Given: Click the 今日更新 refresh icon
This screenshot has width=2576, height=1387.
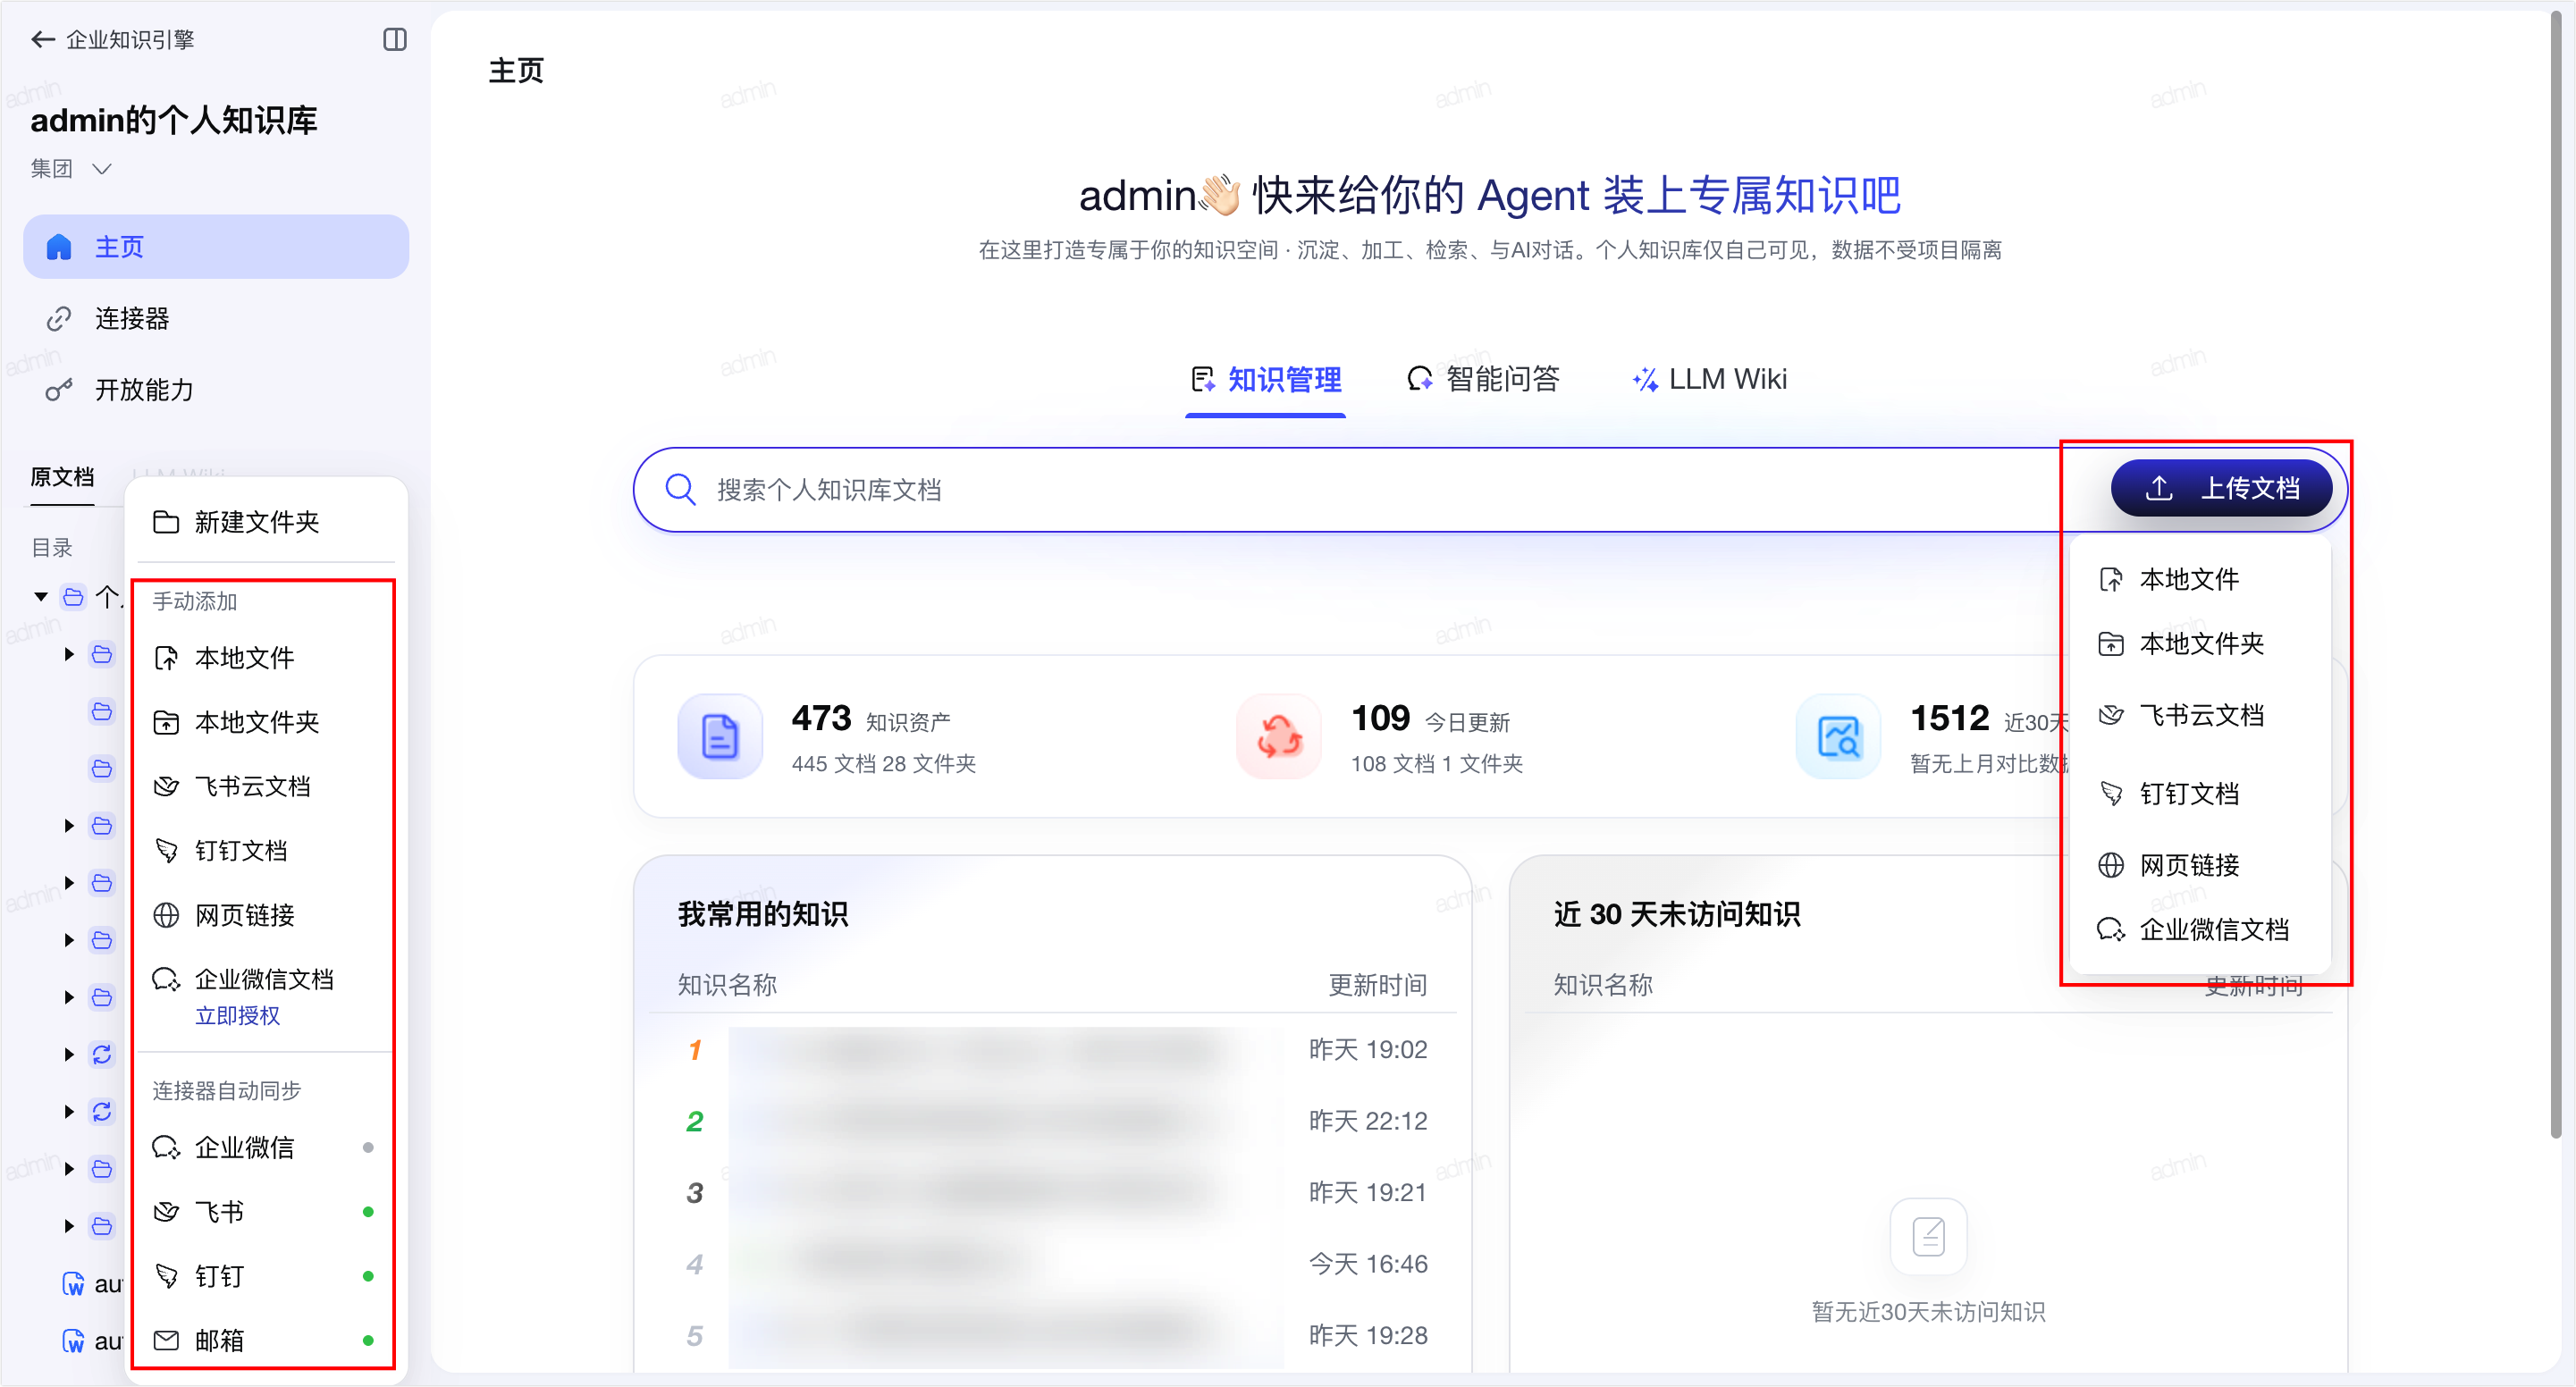Looking at the screenshot, I should [x=1279, y=737].
